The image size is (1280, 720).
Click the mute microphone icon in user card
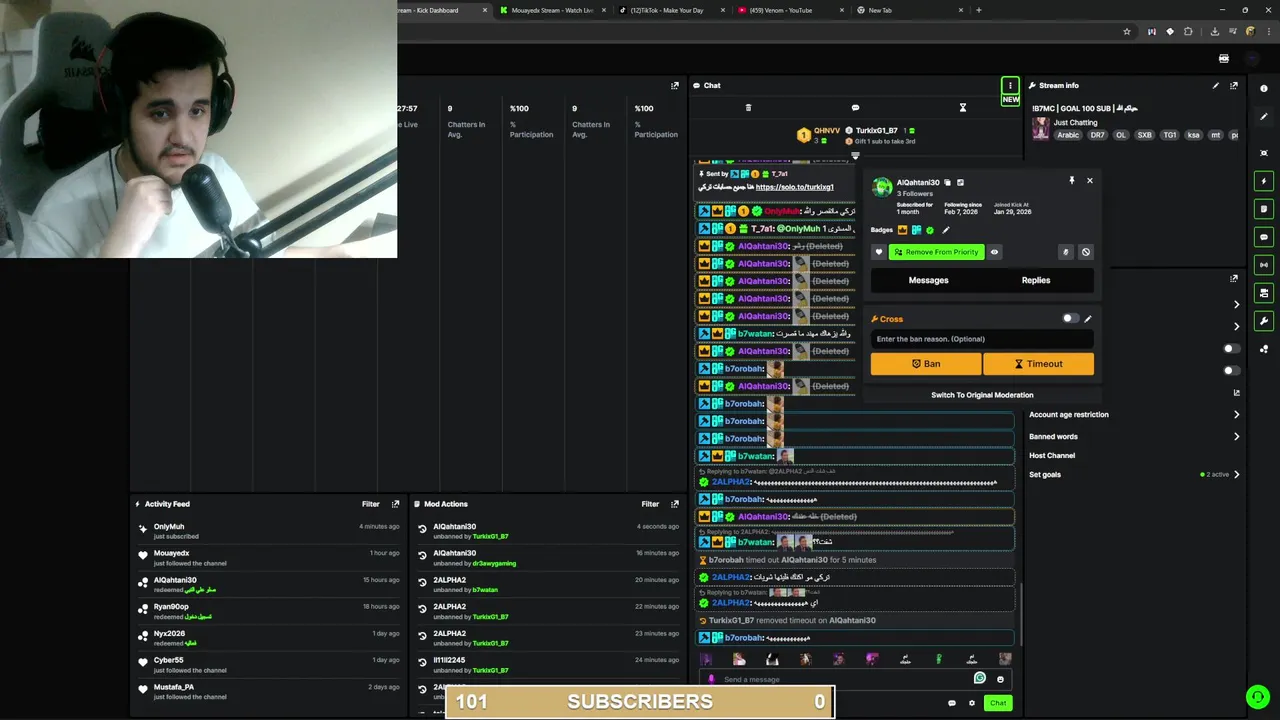pos(1066,252)
